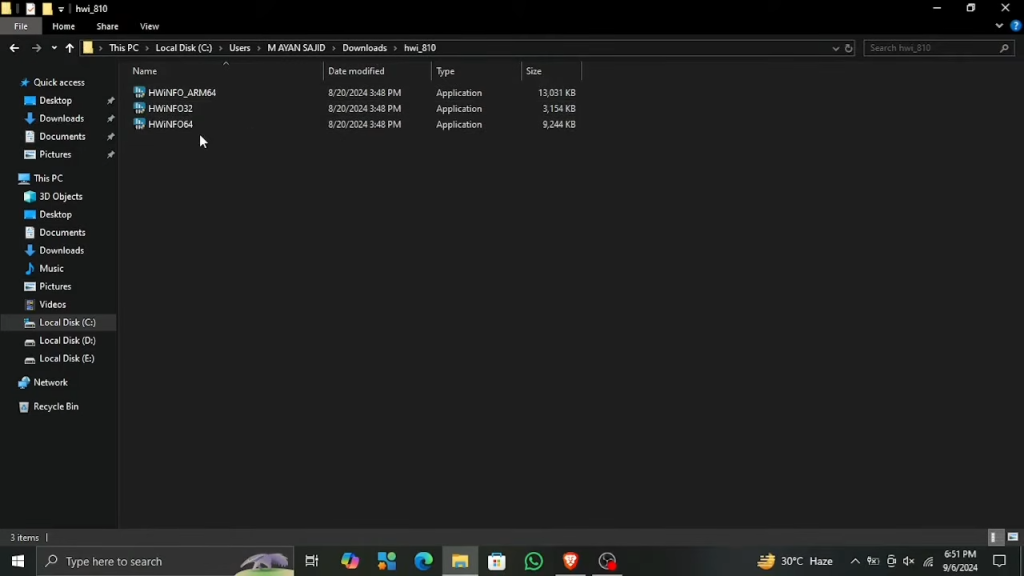Expand the ribbon with chevron arrow
Screen dimensions: 1024x576
click(x=999, y=26)
